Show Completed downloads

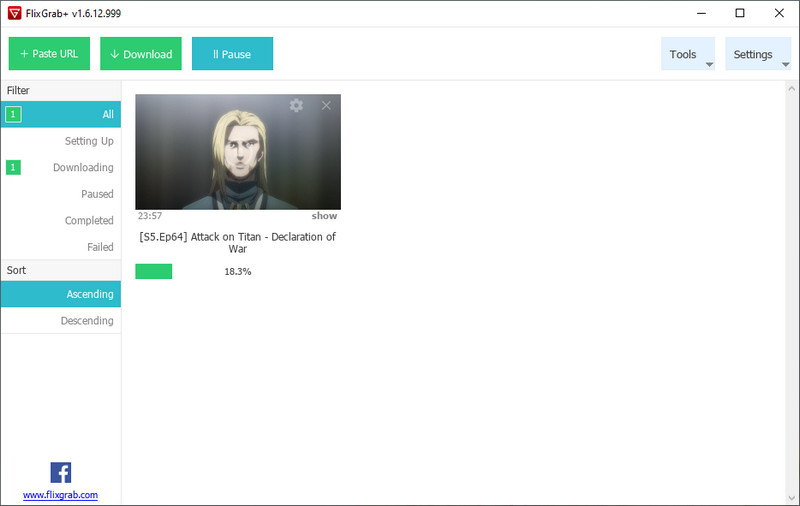(61, 220)
